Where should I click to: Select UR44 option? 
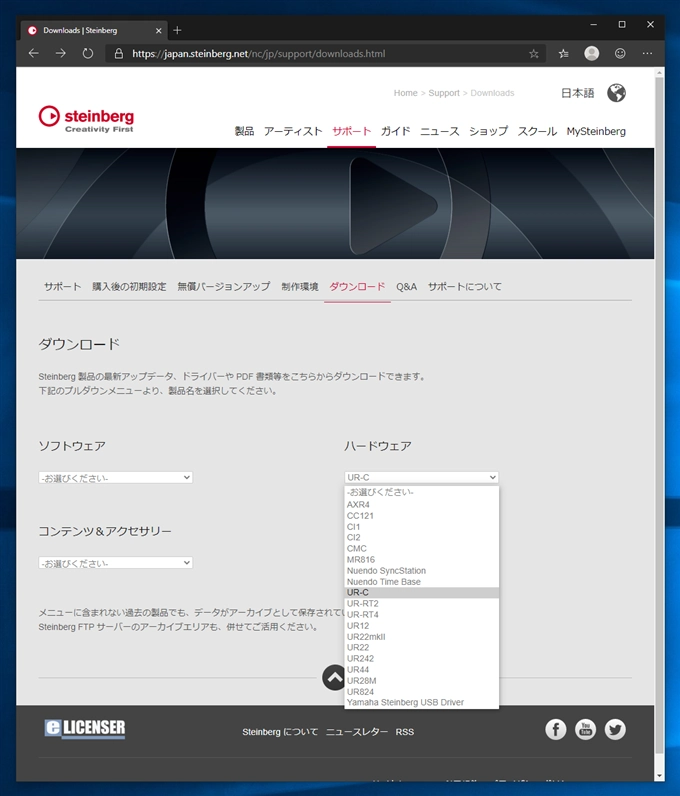tap(422, 670)
